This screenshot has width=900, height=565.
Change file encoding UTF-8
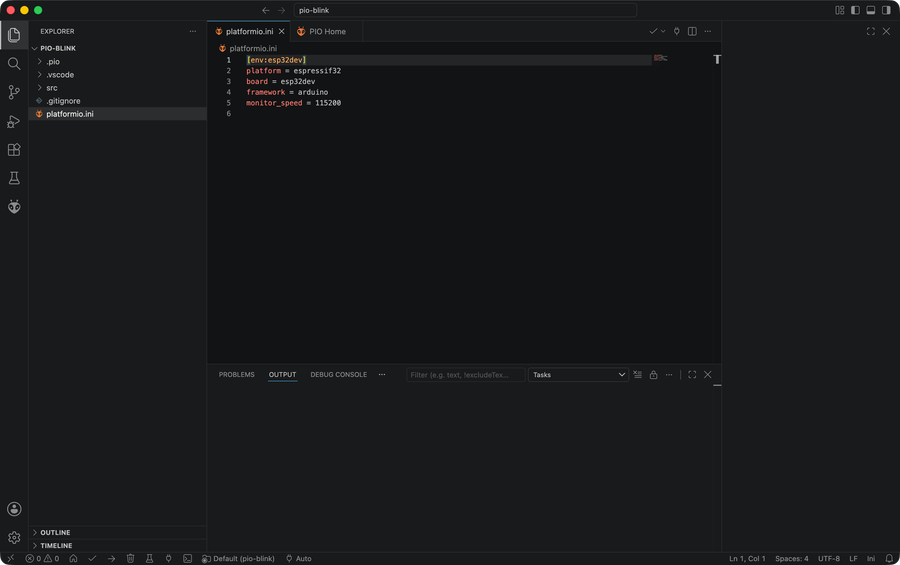pyautogui.click(x=829, y=559)
